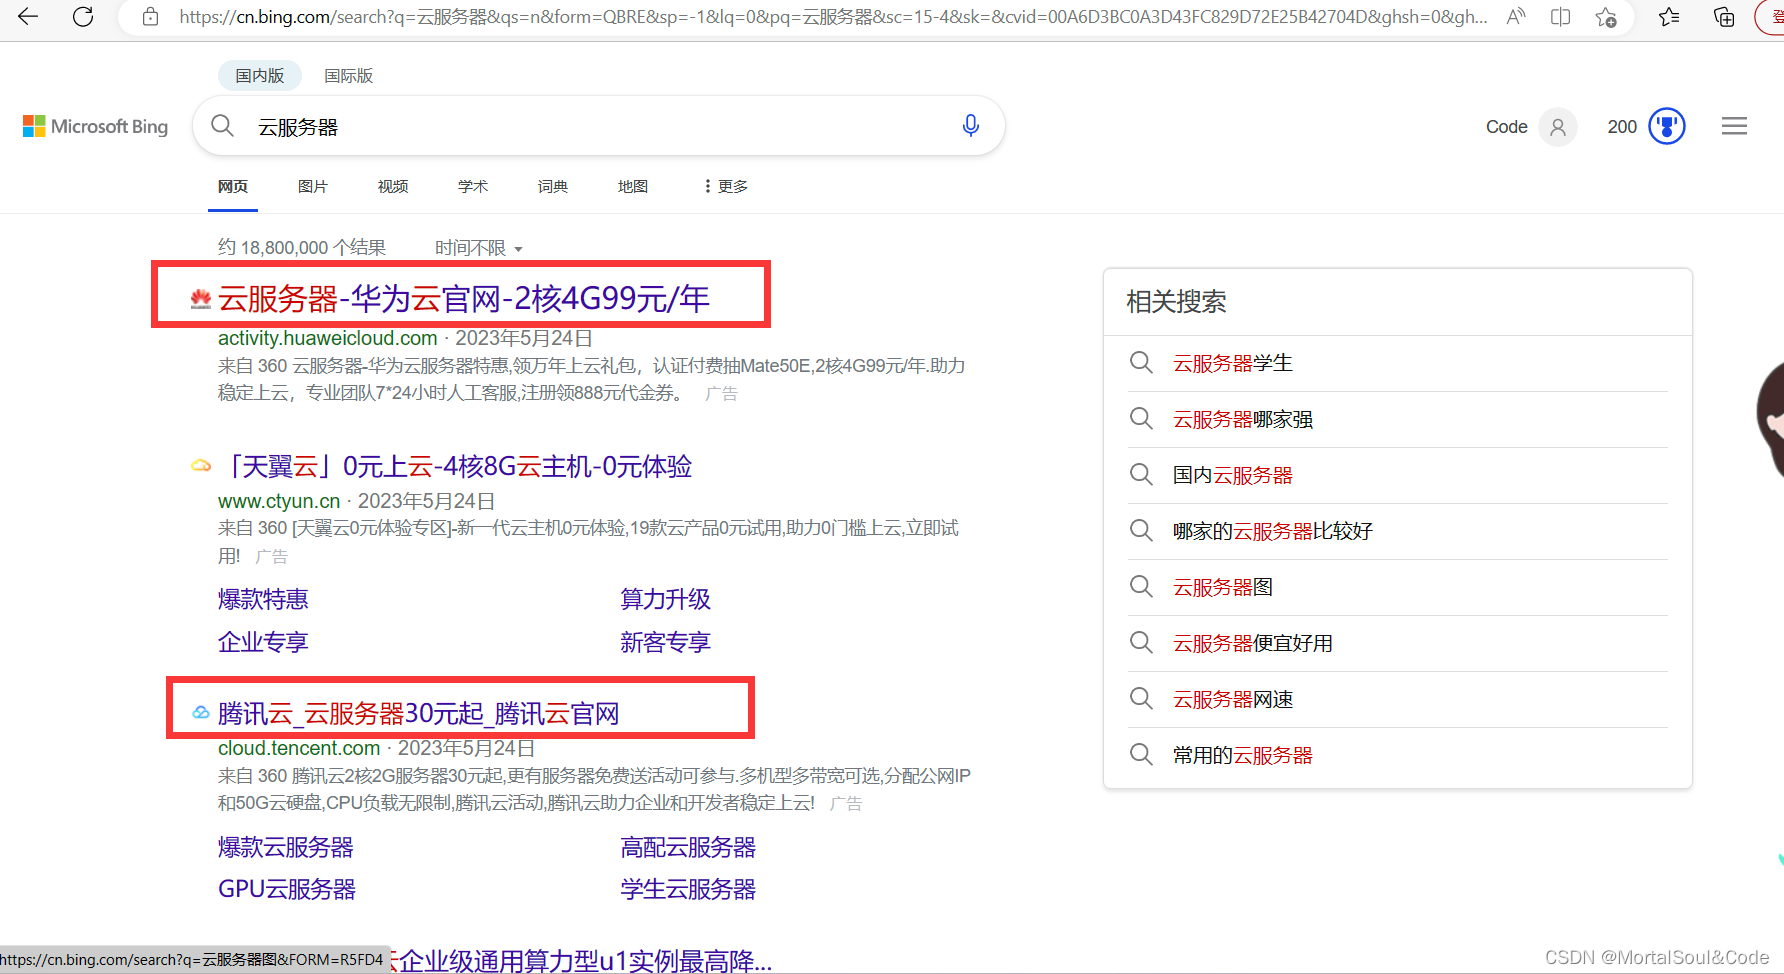Select the 国内版 toggle

click(x=260, y=76)
